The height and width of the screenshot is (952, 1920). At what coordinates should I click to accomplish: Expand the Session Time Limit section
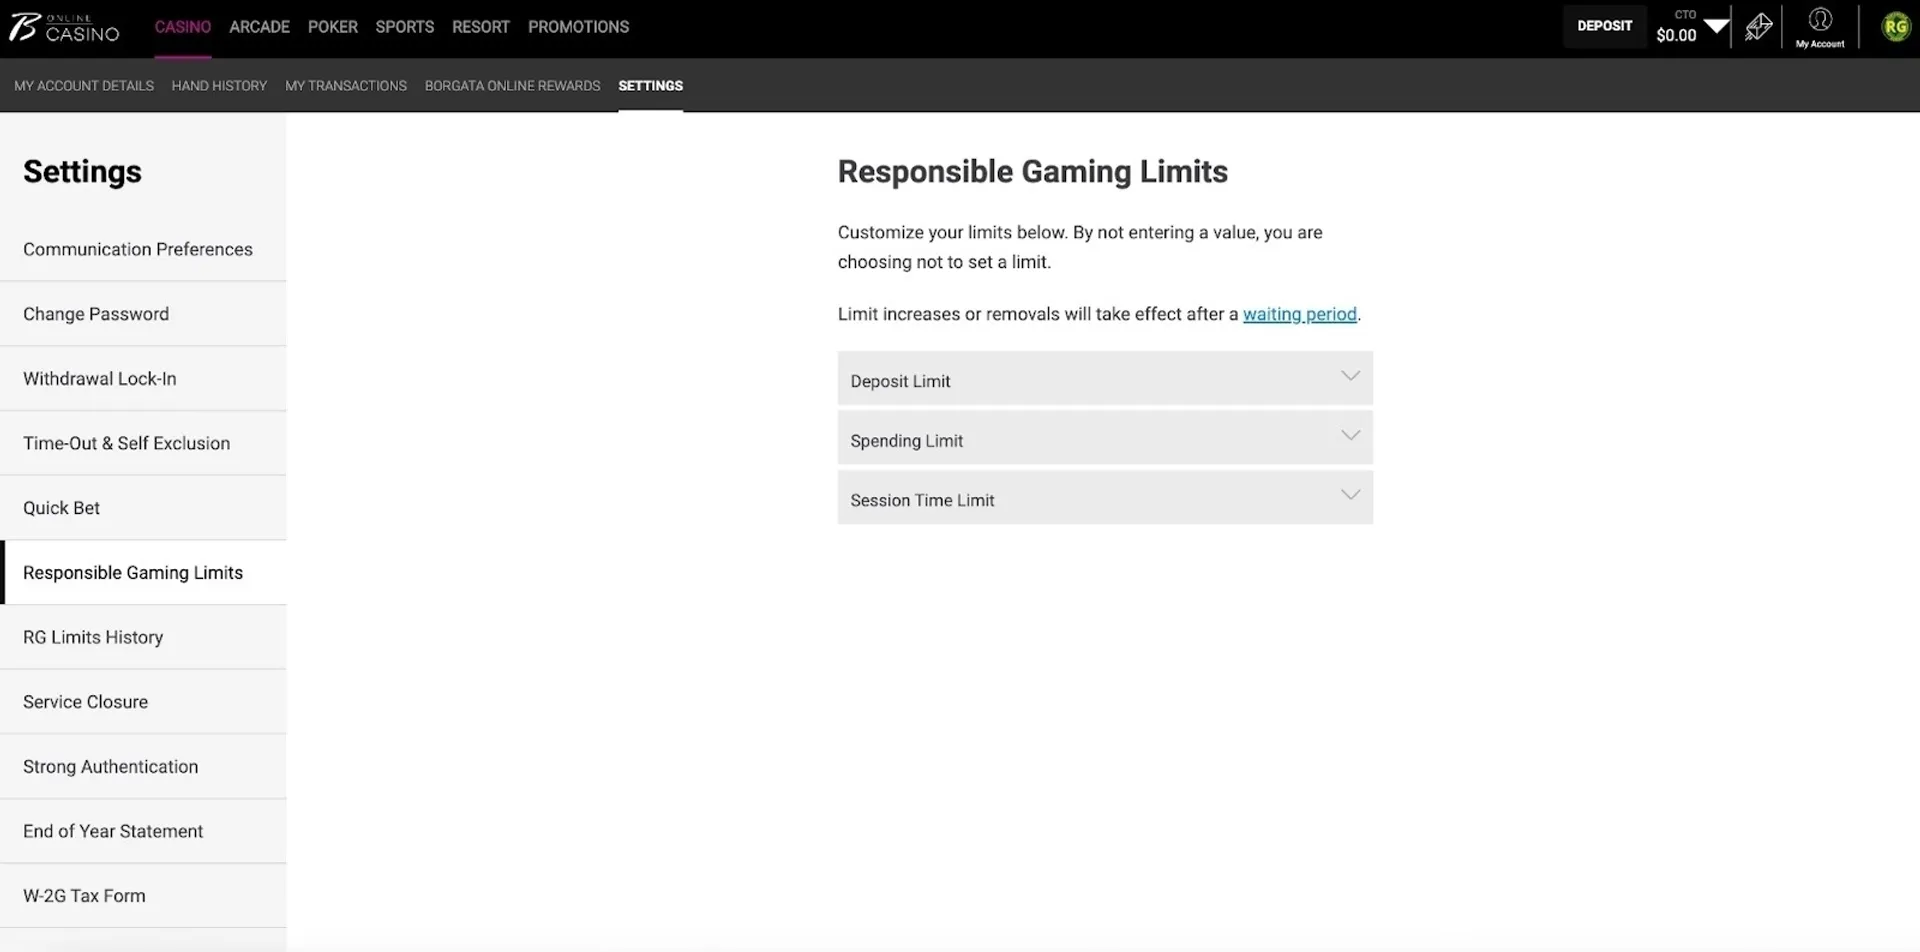(1104, 498)
